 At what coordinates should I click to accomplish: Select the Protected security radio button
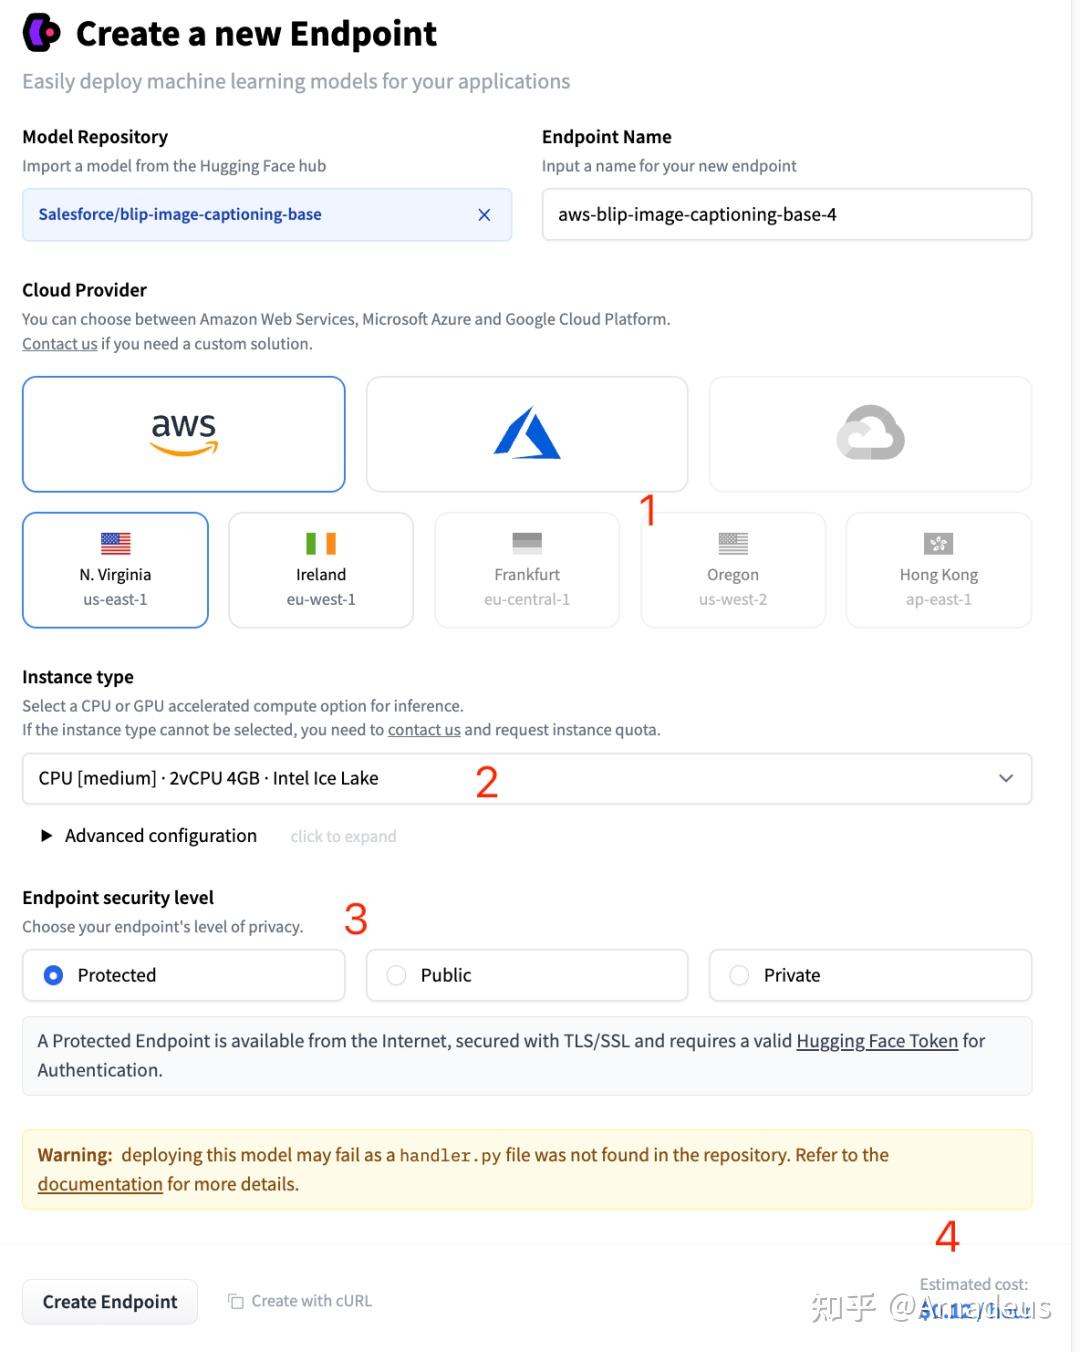point(54,975)
